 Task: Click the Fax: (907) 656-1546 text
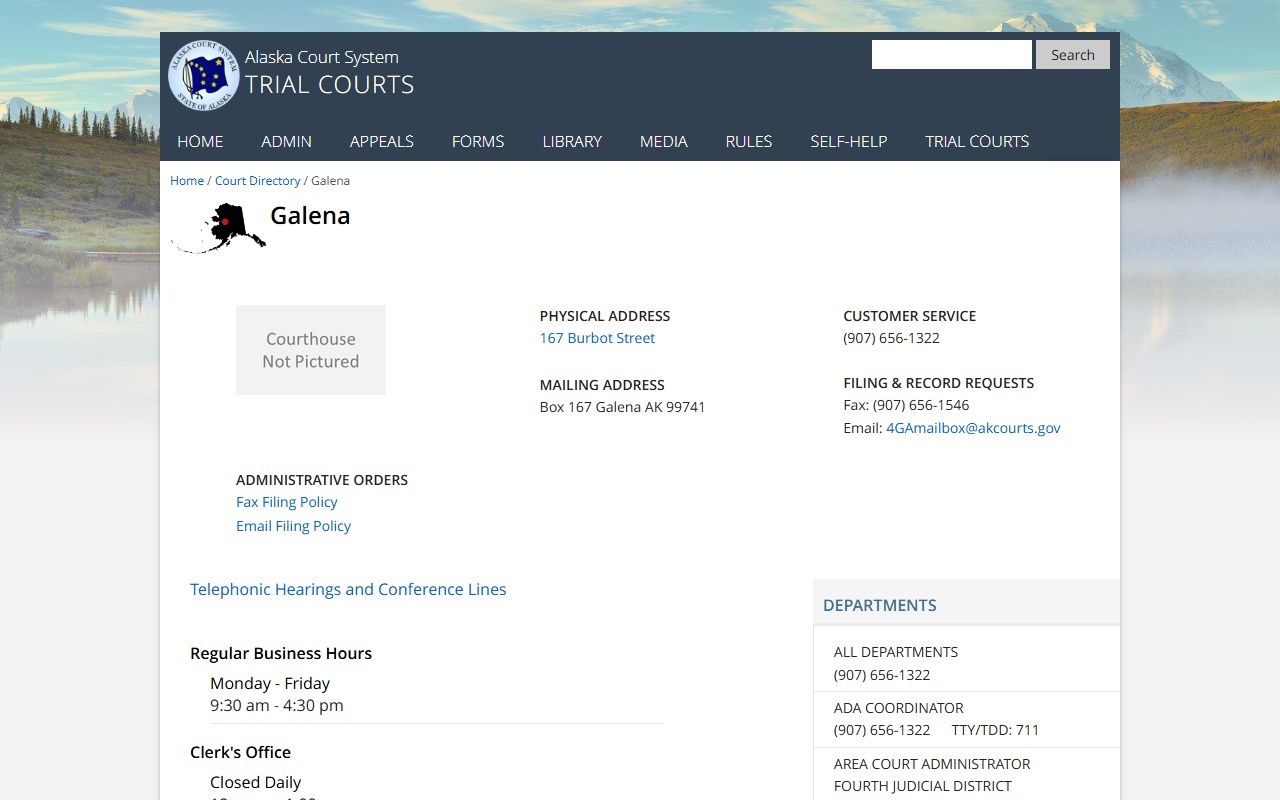point(906,405)
